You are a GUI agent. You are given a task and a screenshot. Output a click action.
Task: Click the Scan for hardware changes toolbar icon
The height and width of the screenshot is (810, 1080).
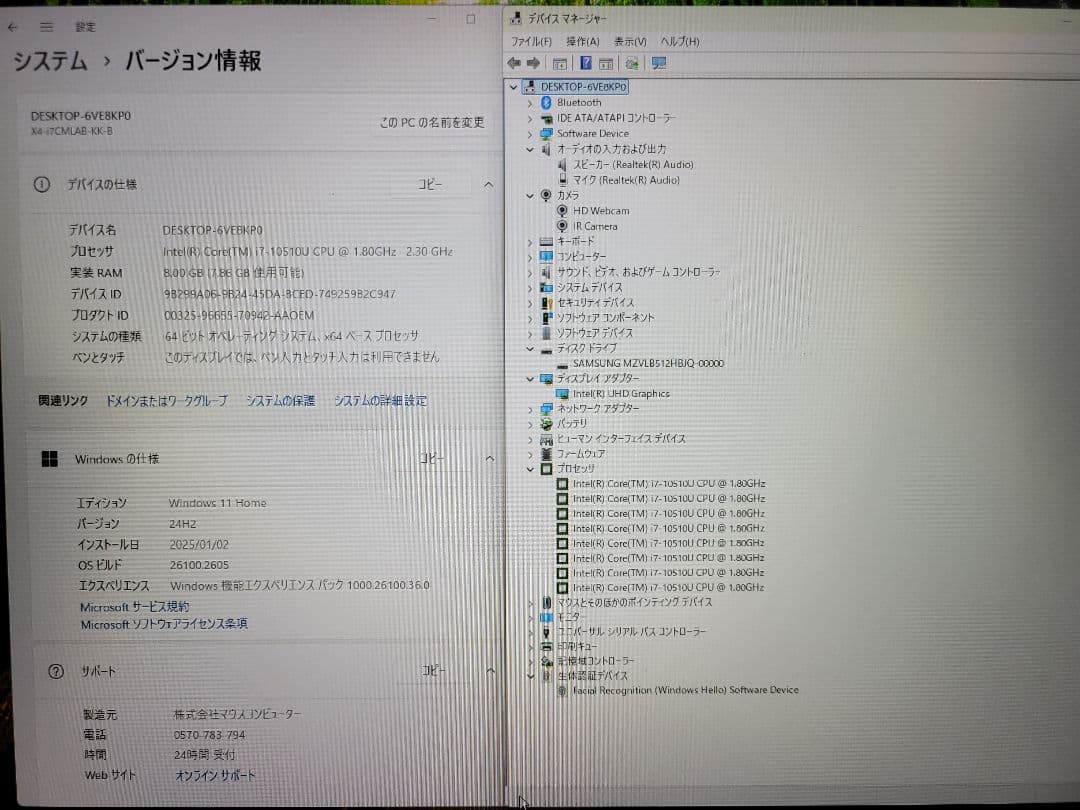(x=633, y=63)
